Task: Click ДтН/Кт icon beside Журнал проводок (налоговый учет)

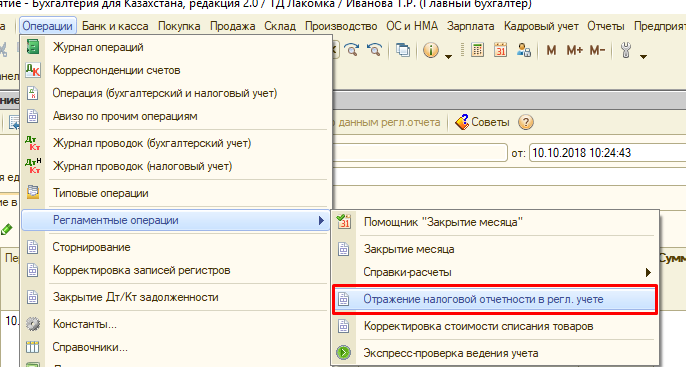Action: click(33, 166)
